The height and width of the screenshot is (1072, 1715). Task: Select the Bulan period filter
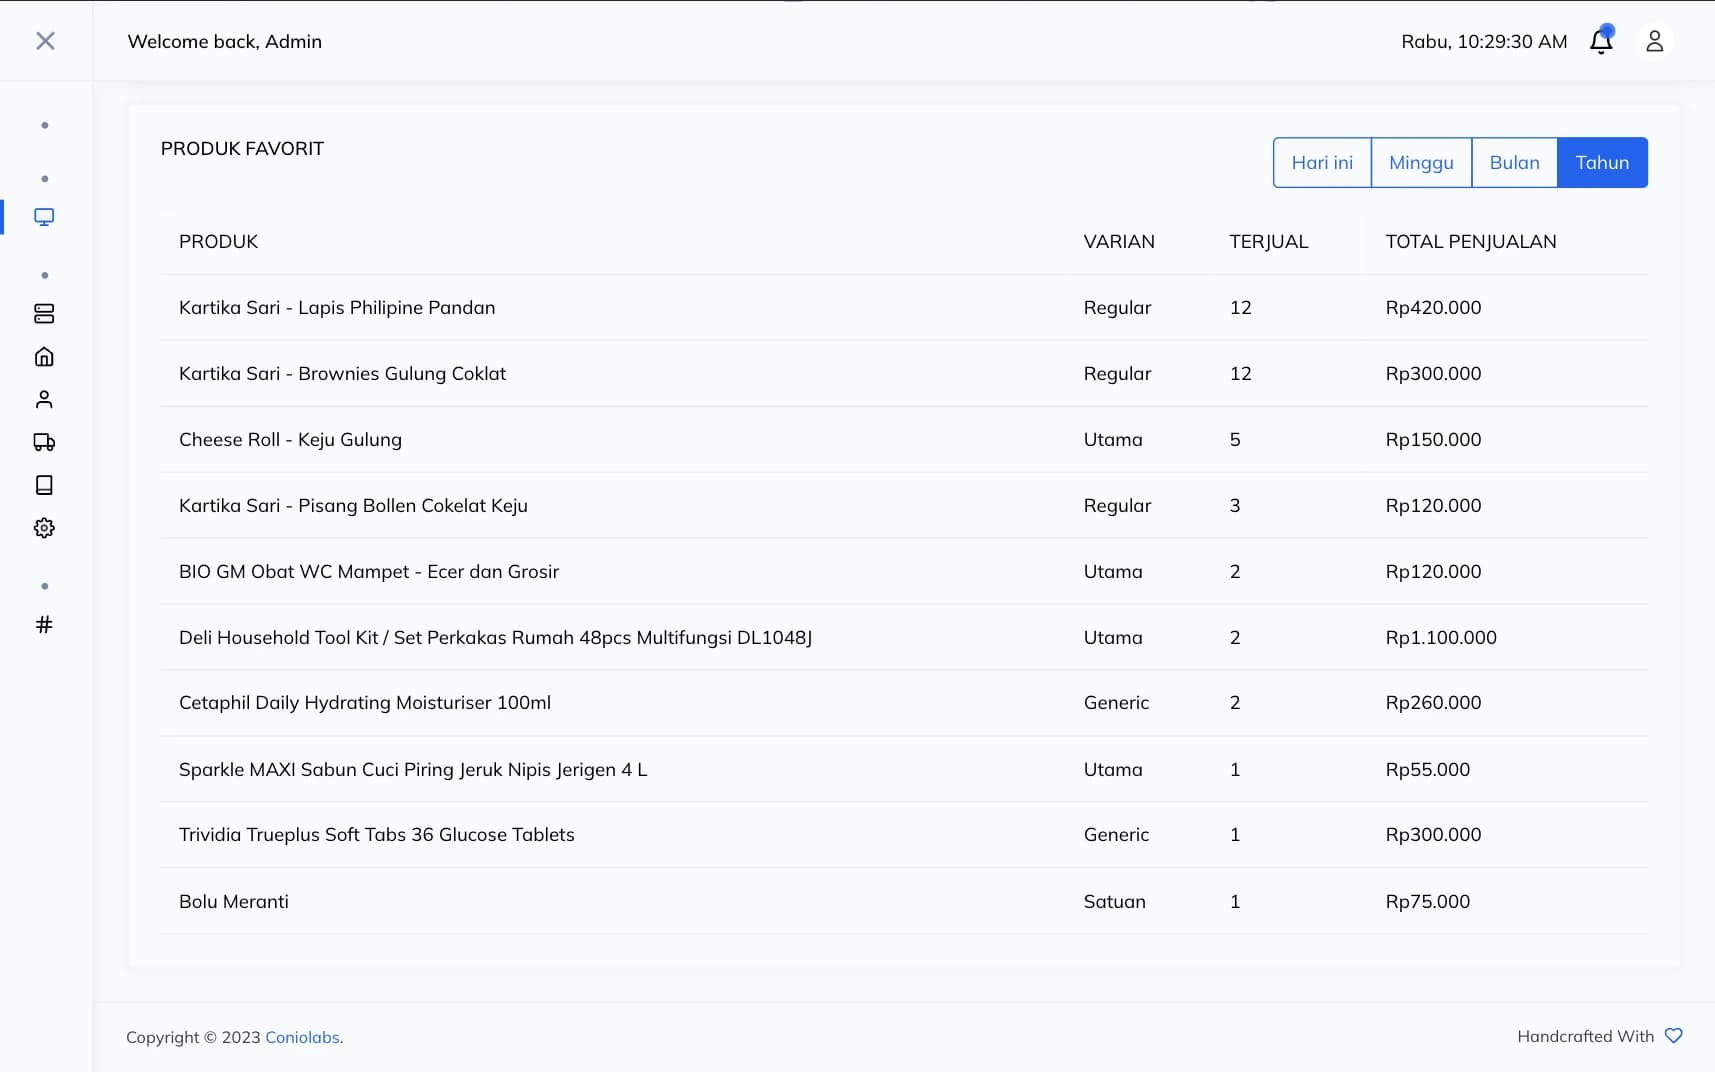click(1514, 163)
